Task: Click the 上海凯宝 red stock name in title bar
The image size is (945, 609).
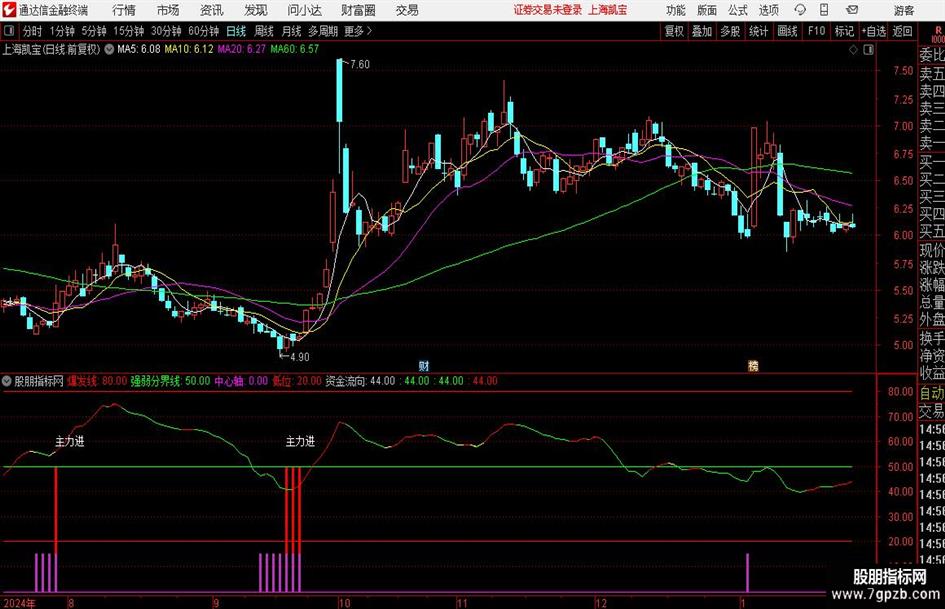Action: 608,10
